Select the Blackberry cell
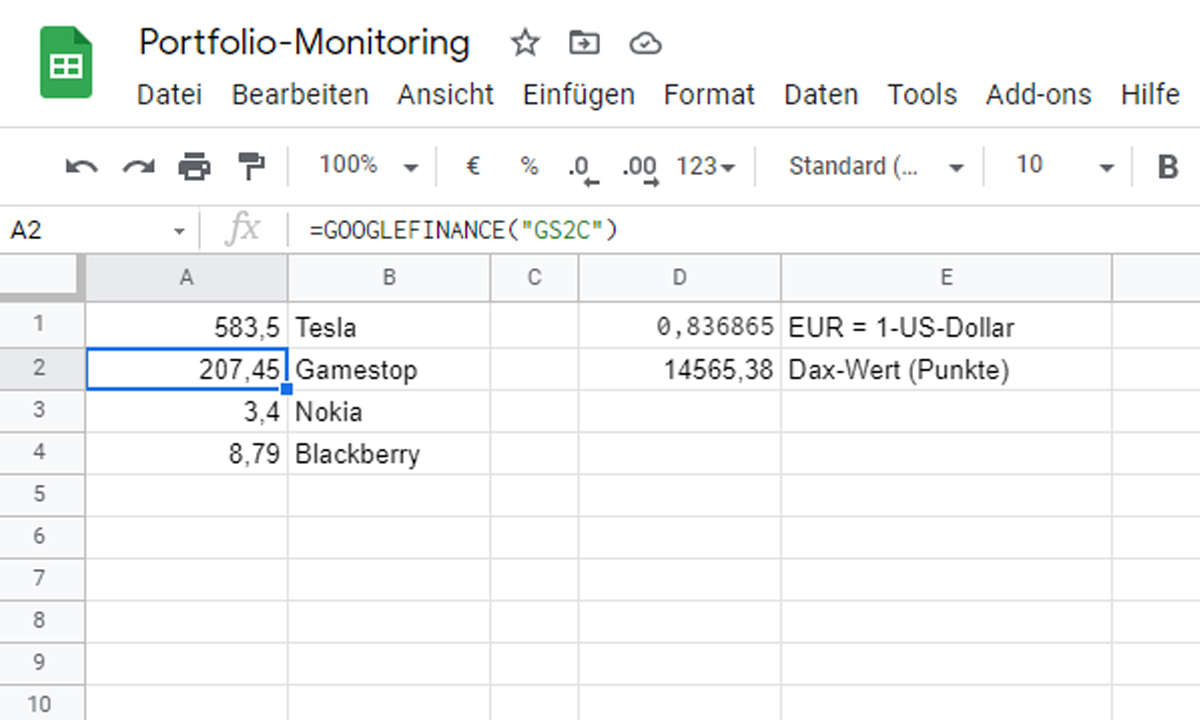The width and height of the screenshot is (1200, 720). tap(389, 453)
